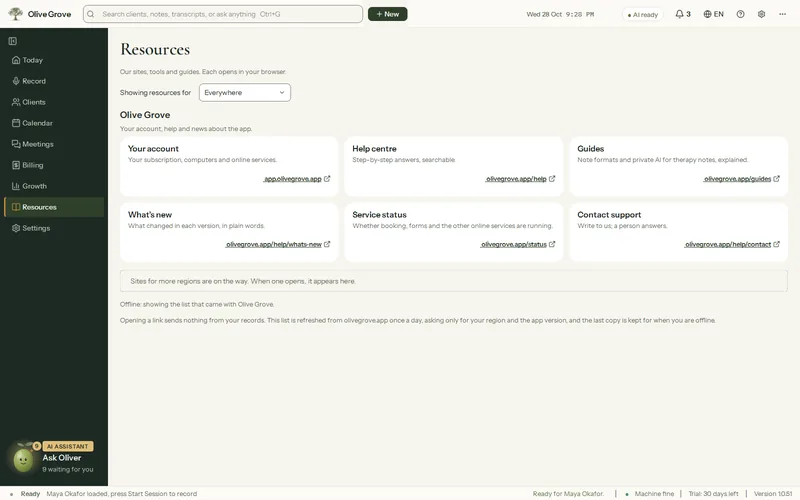The height and width of the screenshot is (500, 800).
Task: Click external link icon beside olivegrove.app/guides
Action: pos(777,179)
